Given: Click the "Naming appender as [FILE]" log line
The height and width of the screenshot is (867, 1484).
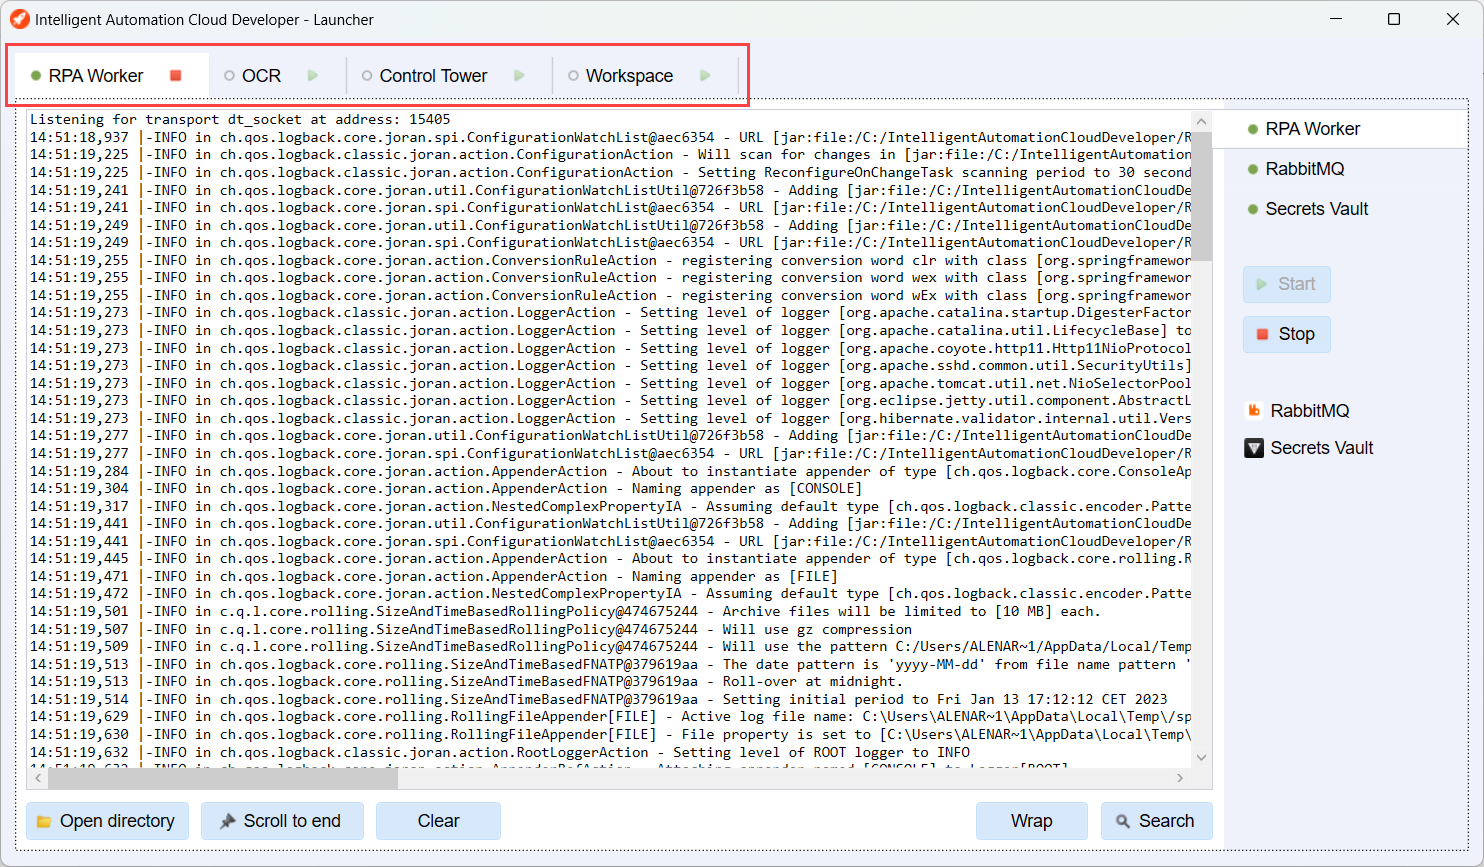Looking at the screenshot, I should coord(433,576).
